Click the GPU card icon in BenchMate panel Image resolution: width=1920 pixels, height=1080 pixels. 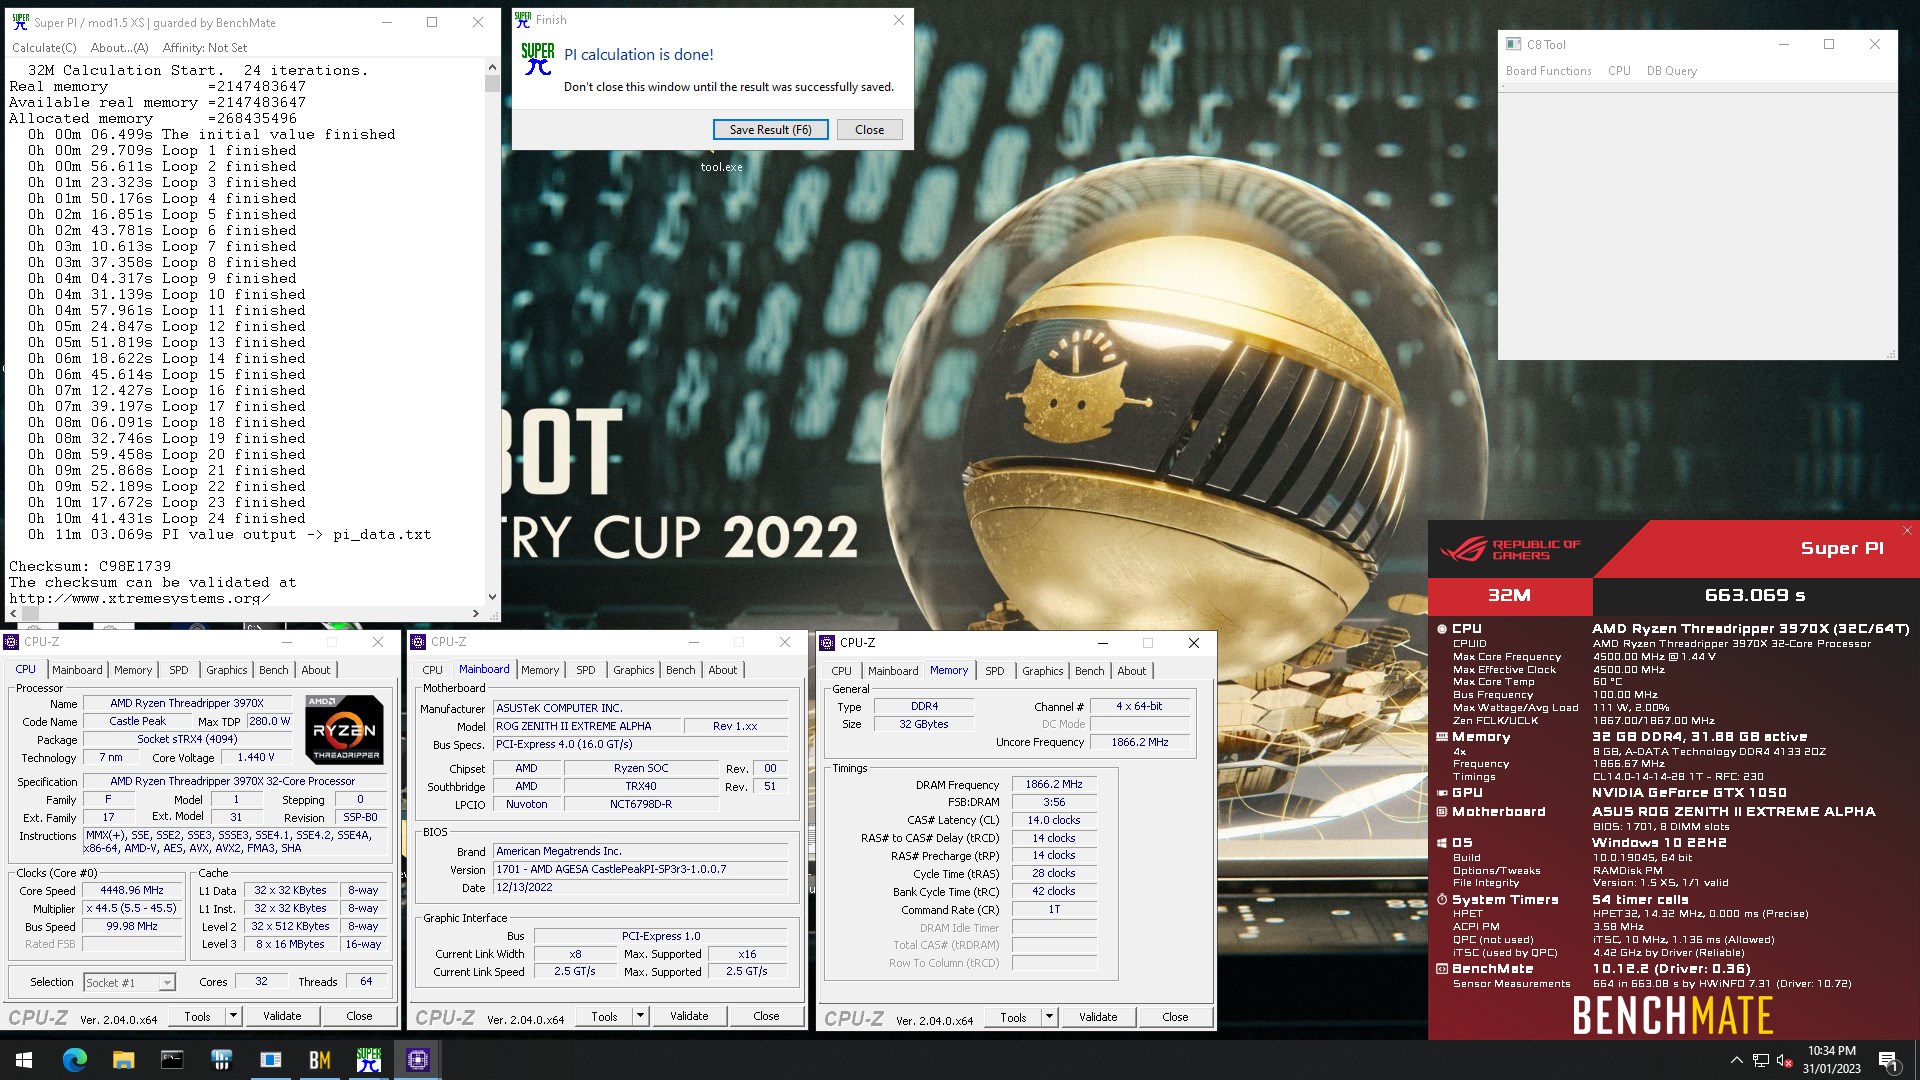(1441, 793)
